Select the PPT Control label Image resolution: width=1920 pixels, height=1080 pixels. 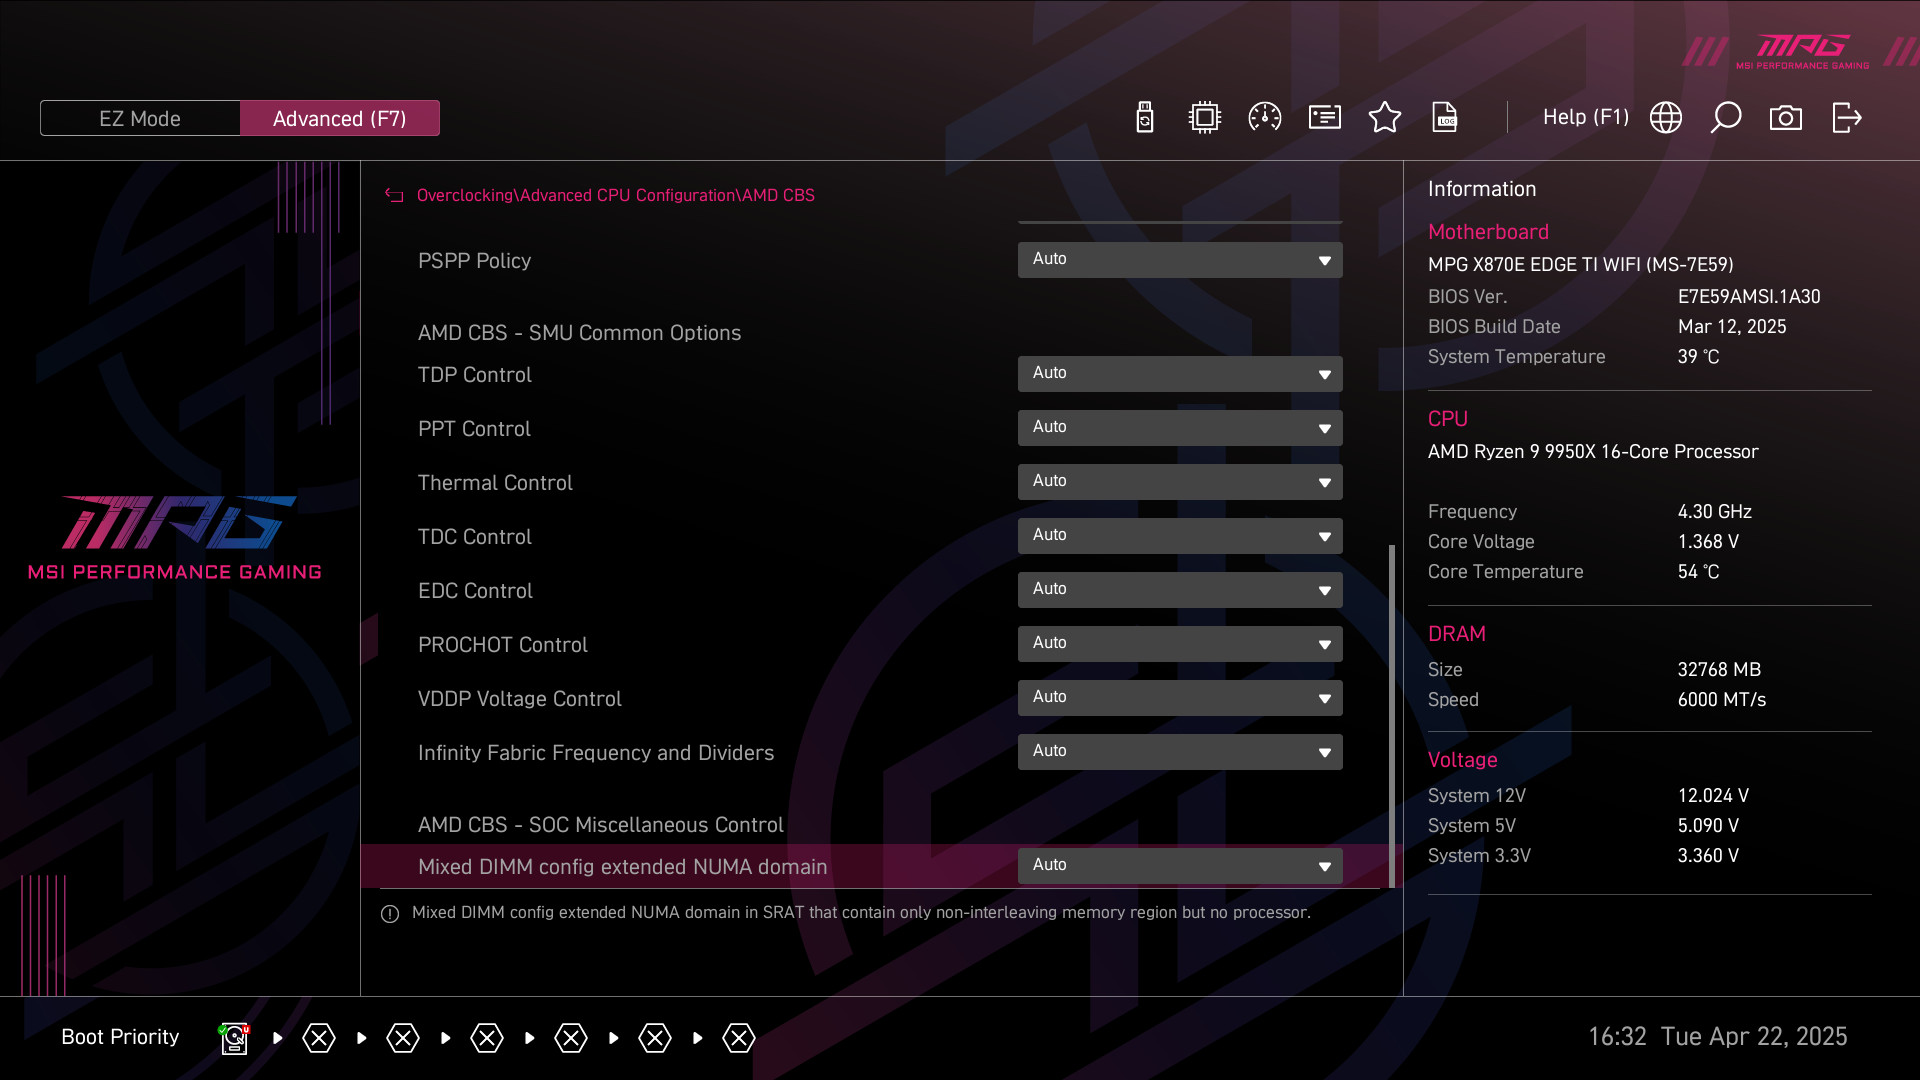click(x=474, y=429)
